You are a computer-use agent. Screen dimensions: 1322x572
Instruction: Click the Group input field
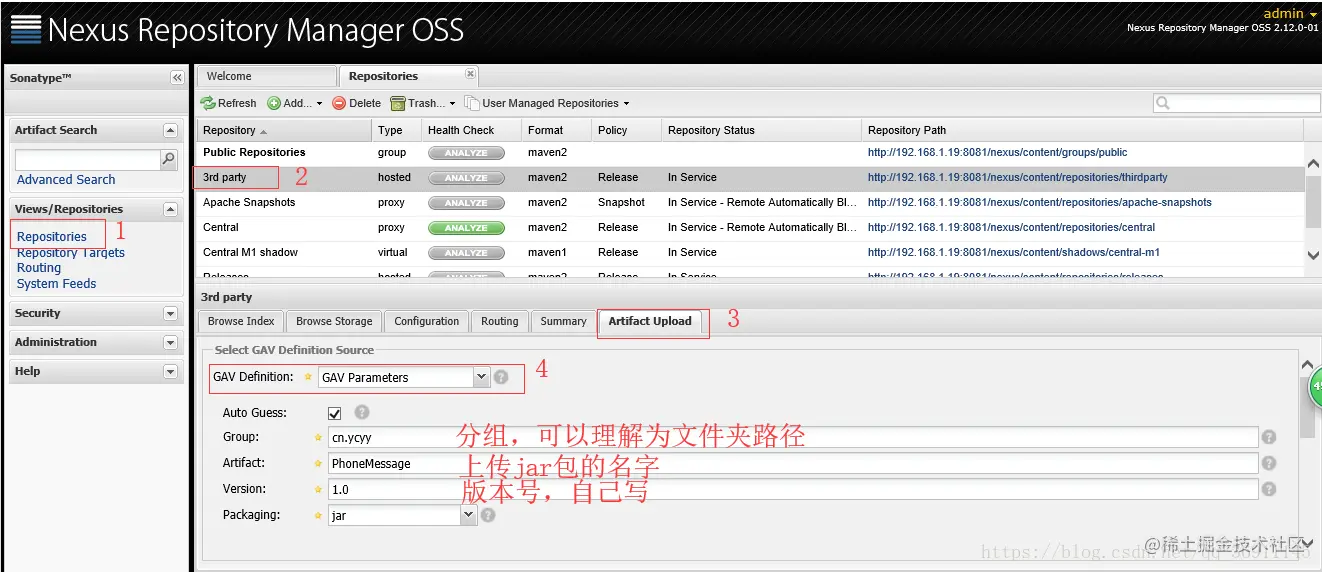(x=792, y=437)
